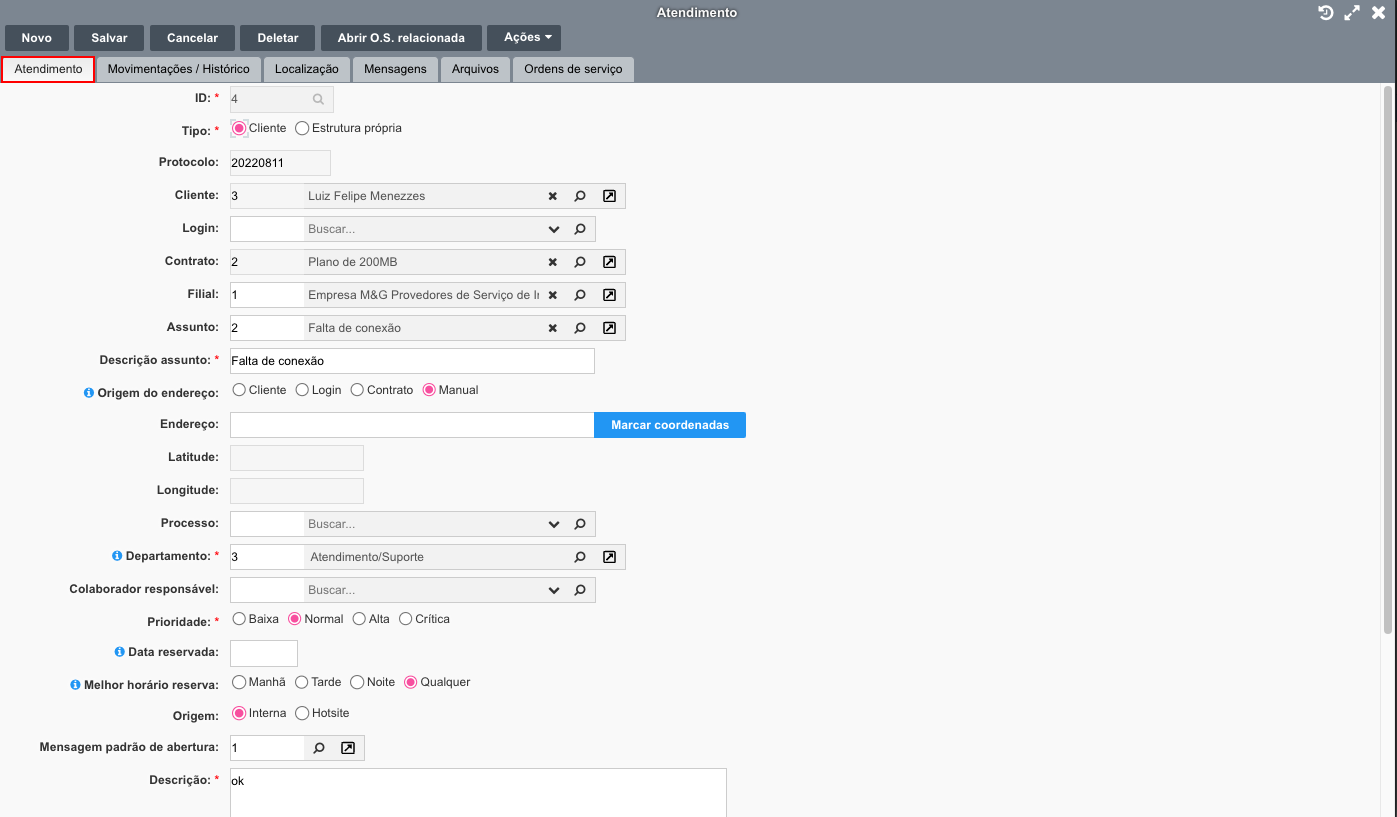Viewport: 1397px width, 817px height.
Task: Click the info icon beside Origem do endereço
Action: pyautogui.click(x=89, y=393)
